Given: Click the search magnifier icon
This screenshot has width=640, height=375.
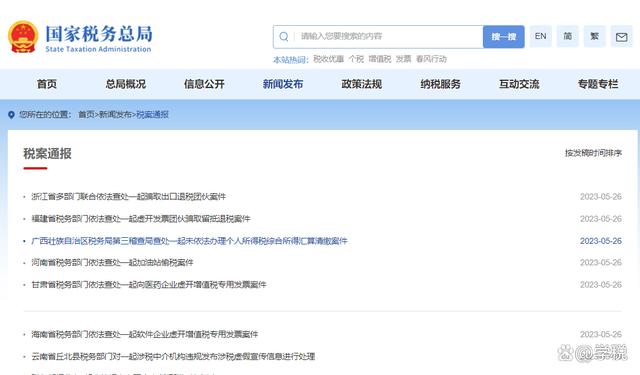Looking at the screenshot, I should point(284,37).
